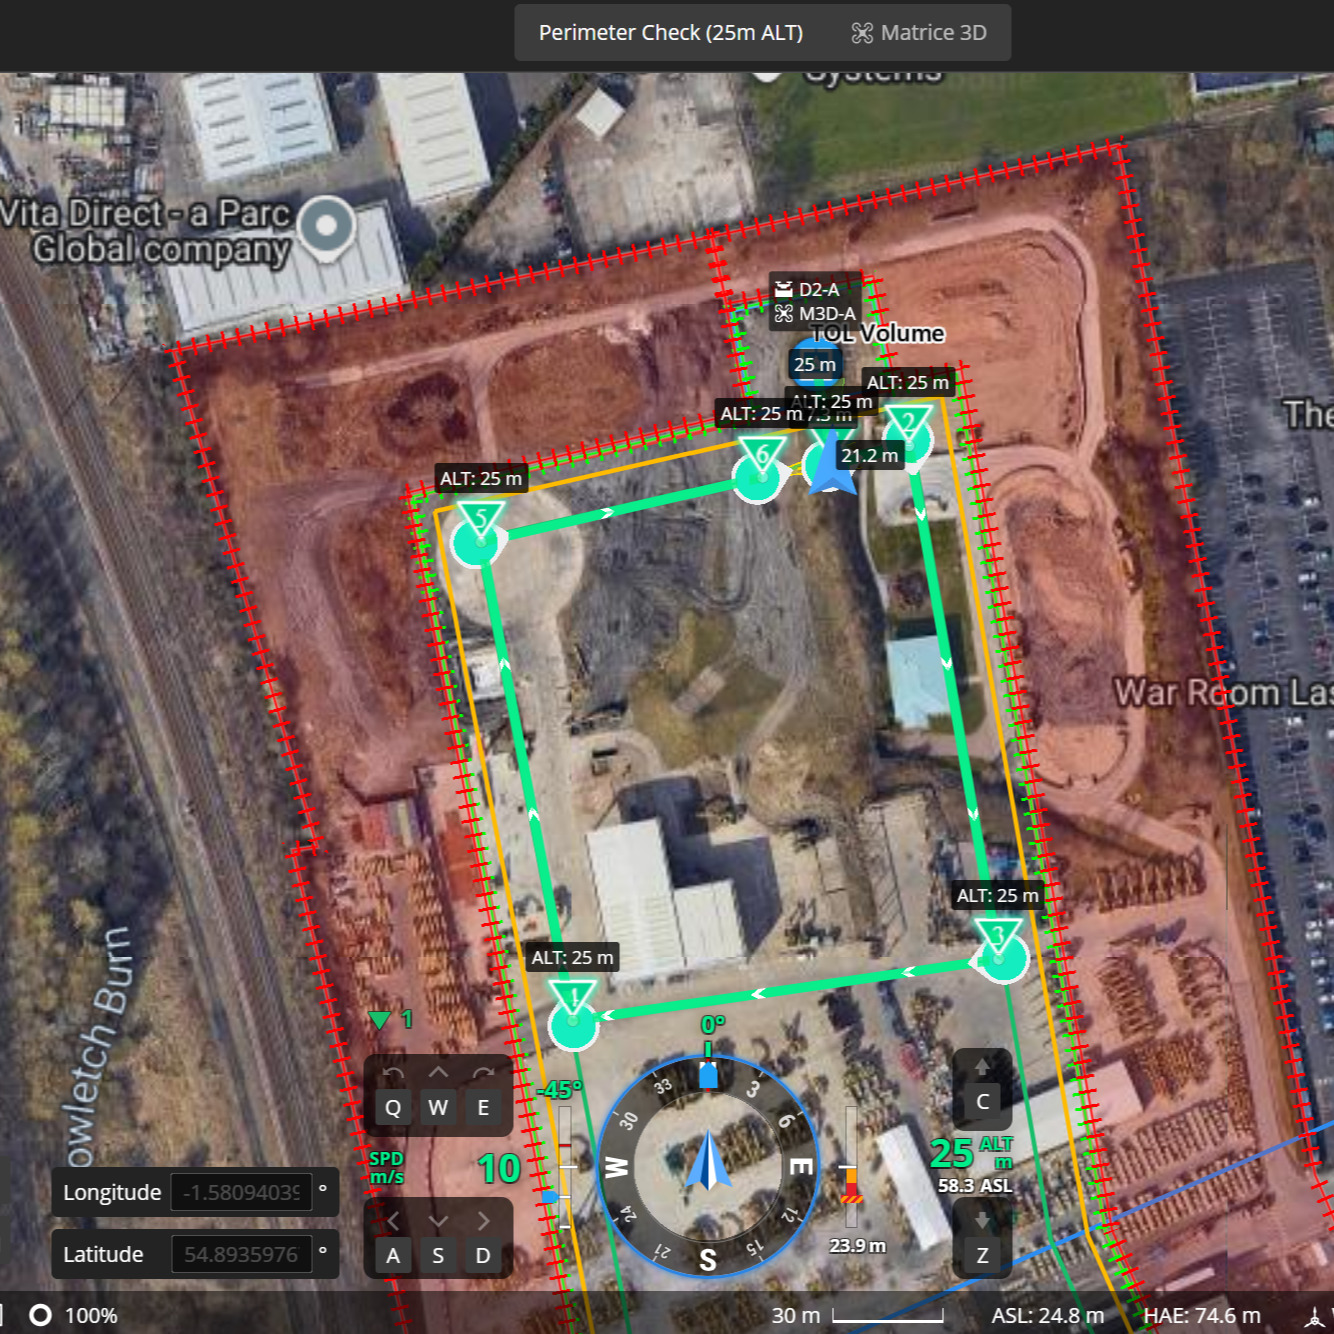The image size is (1334, 1334).
Task: Click the Longitude input field
Action: click(240, 1192)
